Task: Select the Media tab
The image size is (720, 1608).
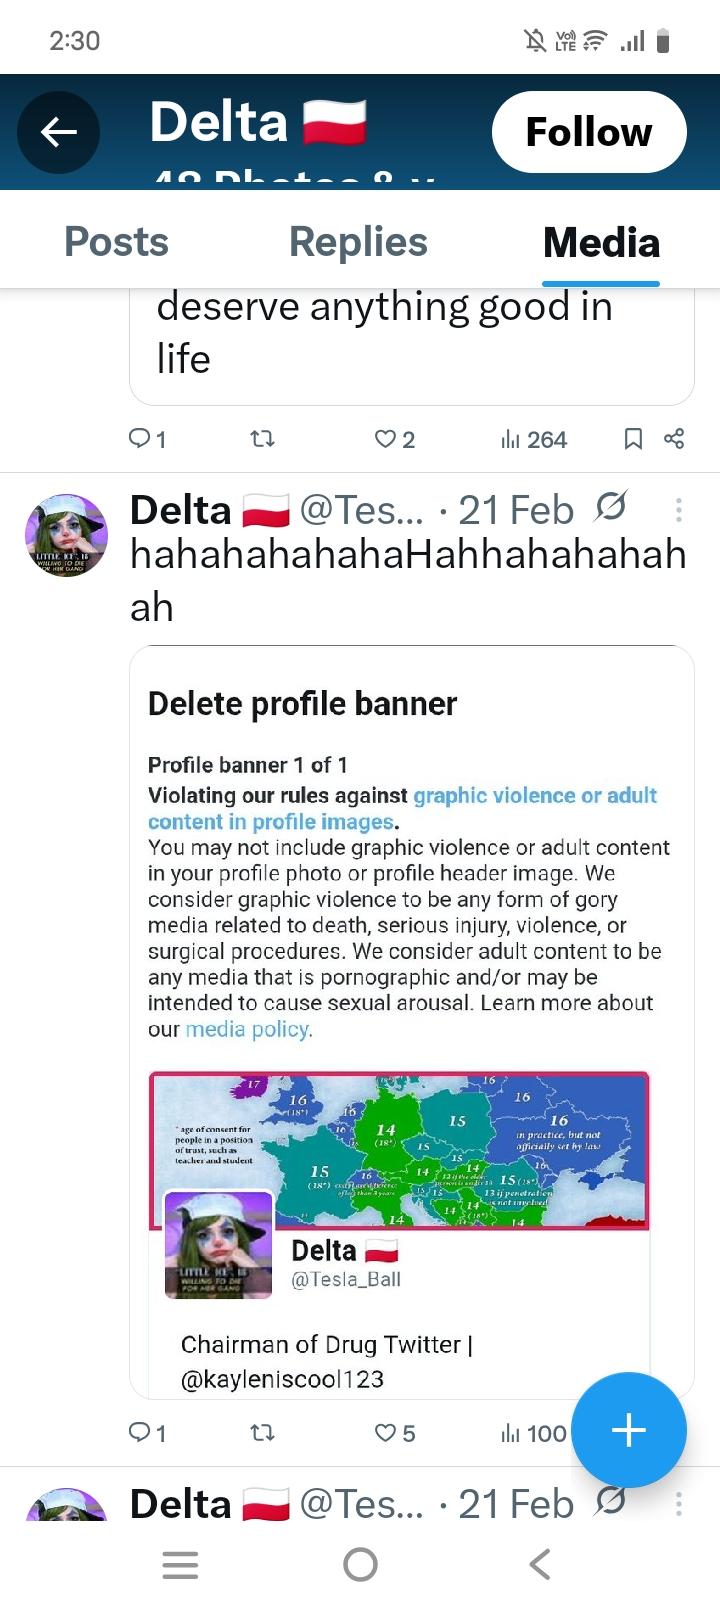Action: tap(601, 242)
